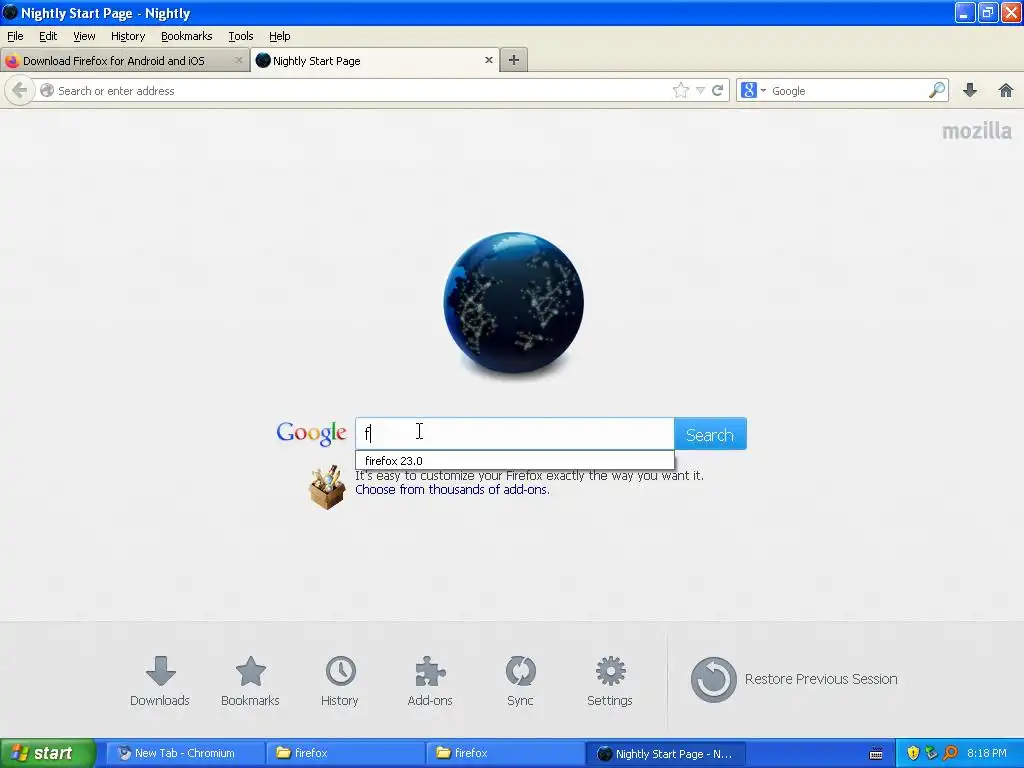Click the site identity globe in address bar
This screenshot has height=768, width=1024.
46,90
